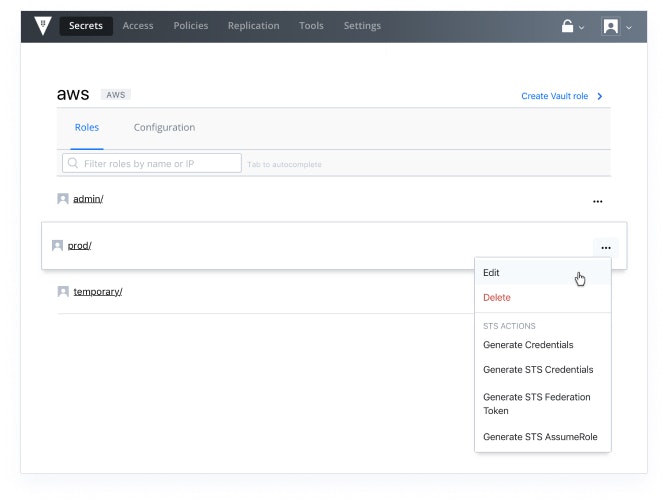Viewport: 668px width, 504px height.
Task: Click the prod role icon
Action: pos(57,246)
